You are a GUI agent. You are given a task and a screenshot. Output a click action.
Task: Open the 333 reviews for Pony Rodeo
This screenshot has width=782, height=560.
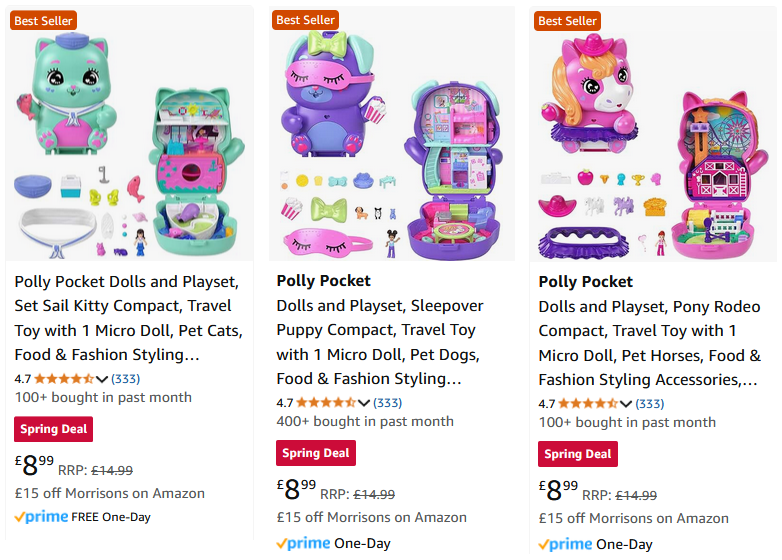[x=649, y=404]
